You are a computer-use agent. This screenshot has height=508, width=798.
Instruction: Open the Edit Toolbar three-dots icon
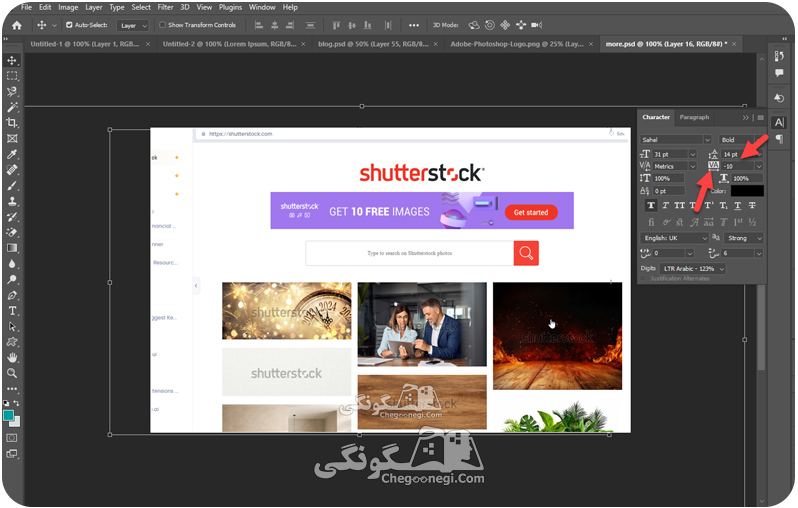coord(12,388)
